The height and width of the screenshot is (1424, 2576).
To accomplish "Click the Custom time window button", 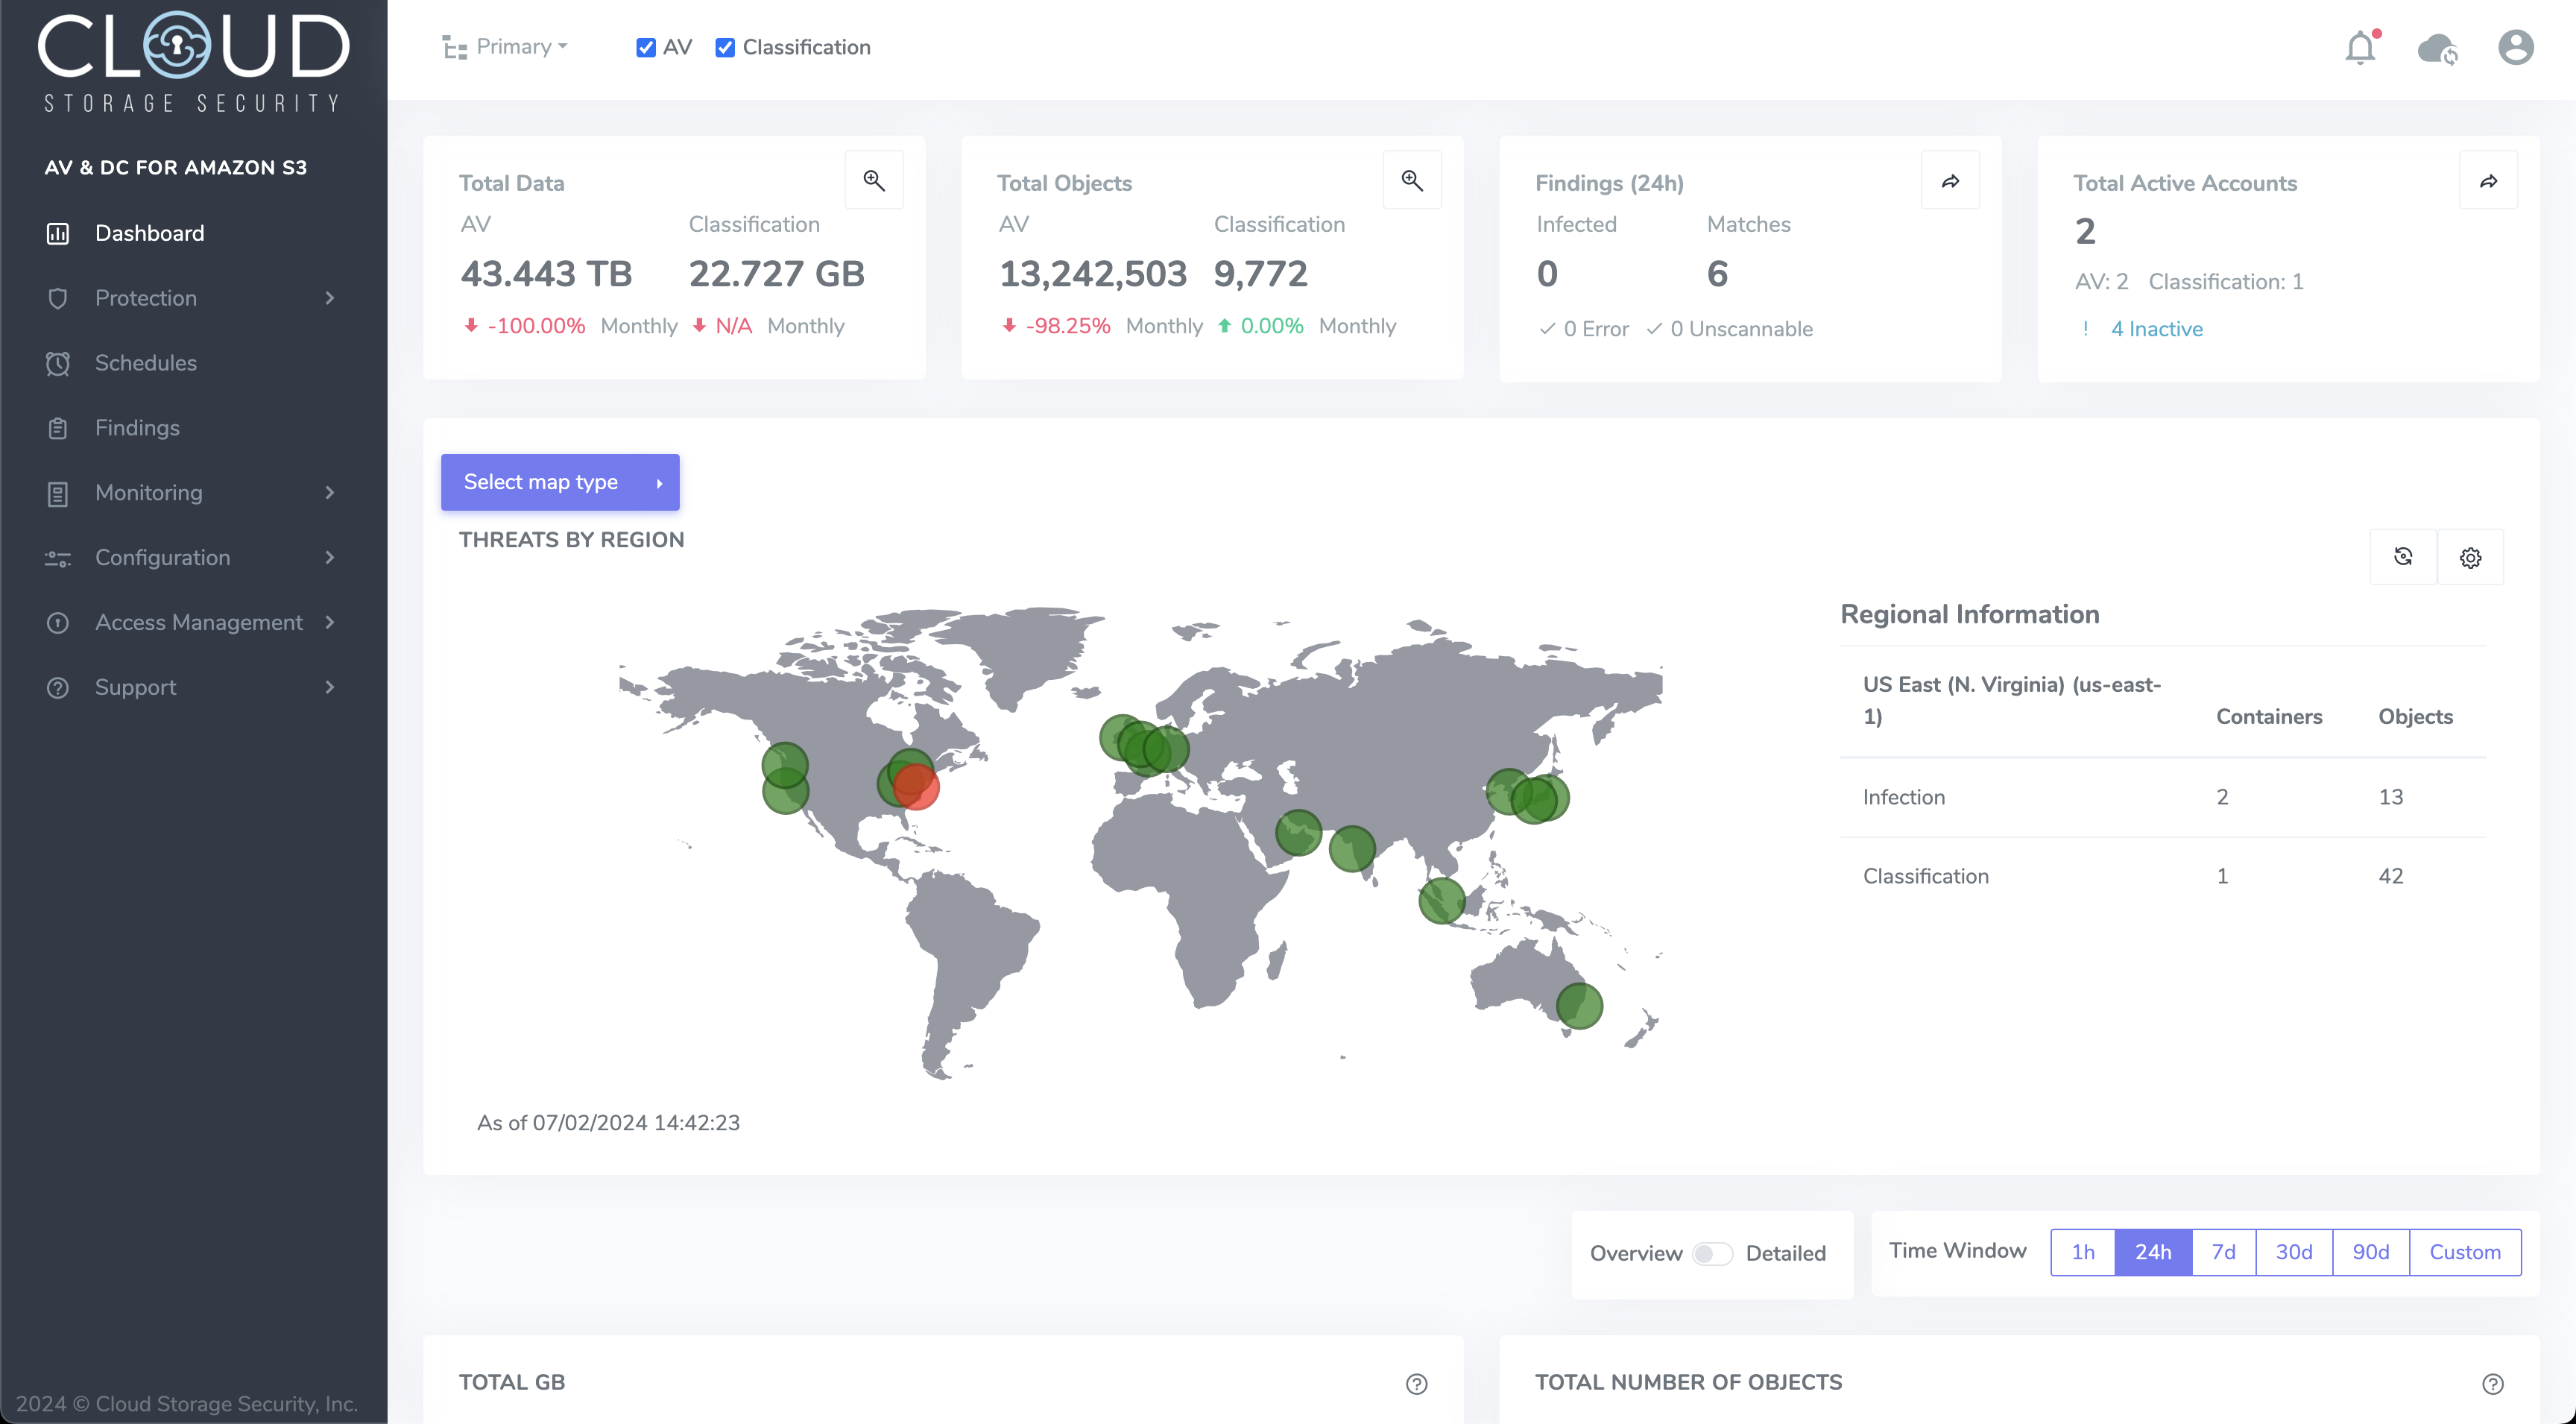I will 2464,1252.
